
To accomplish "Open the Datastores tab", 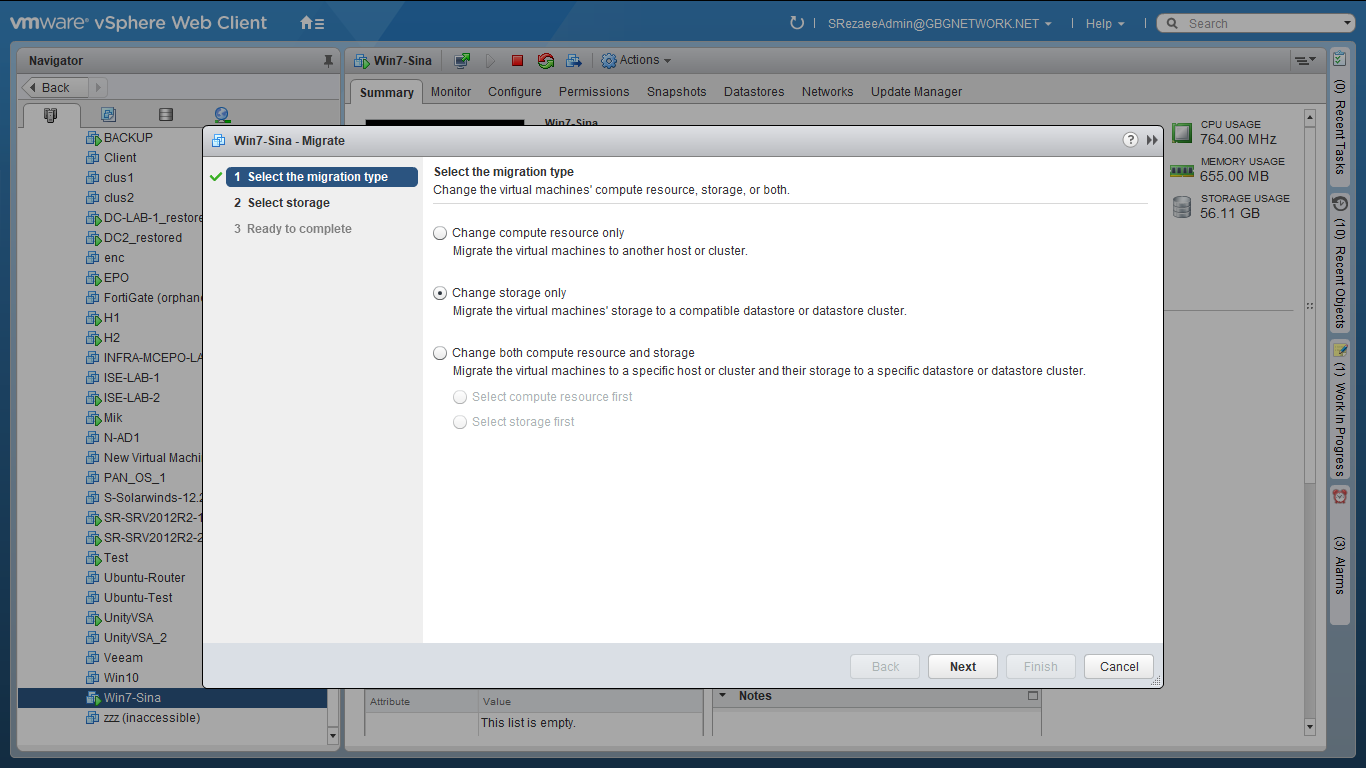I will tap(754, 92).
